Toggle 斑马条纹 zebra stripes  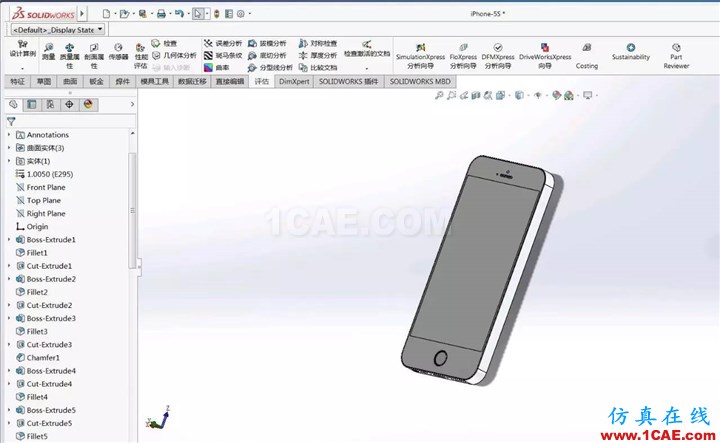pos(223,55)
